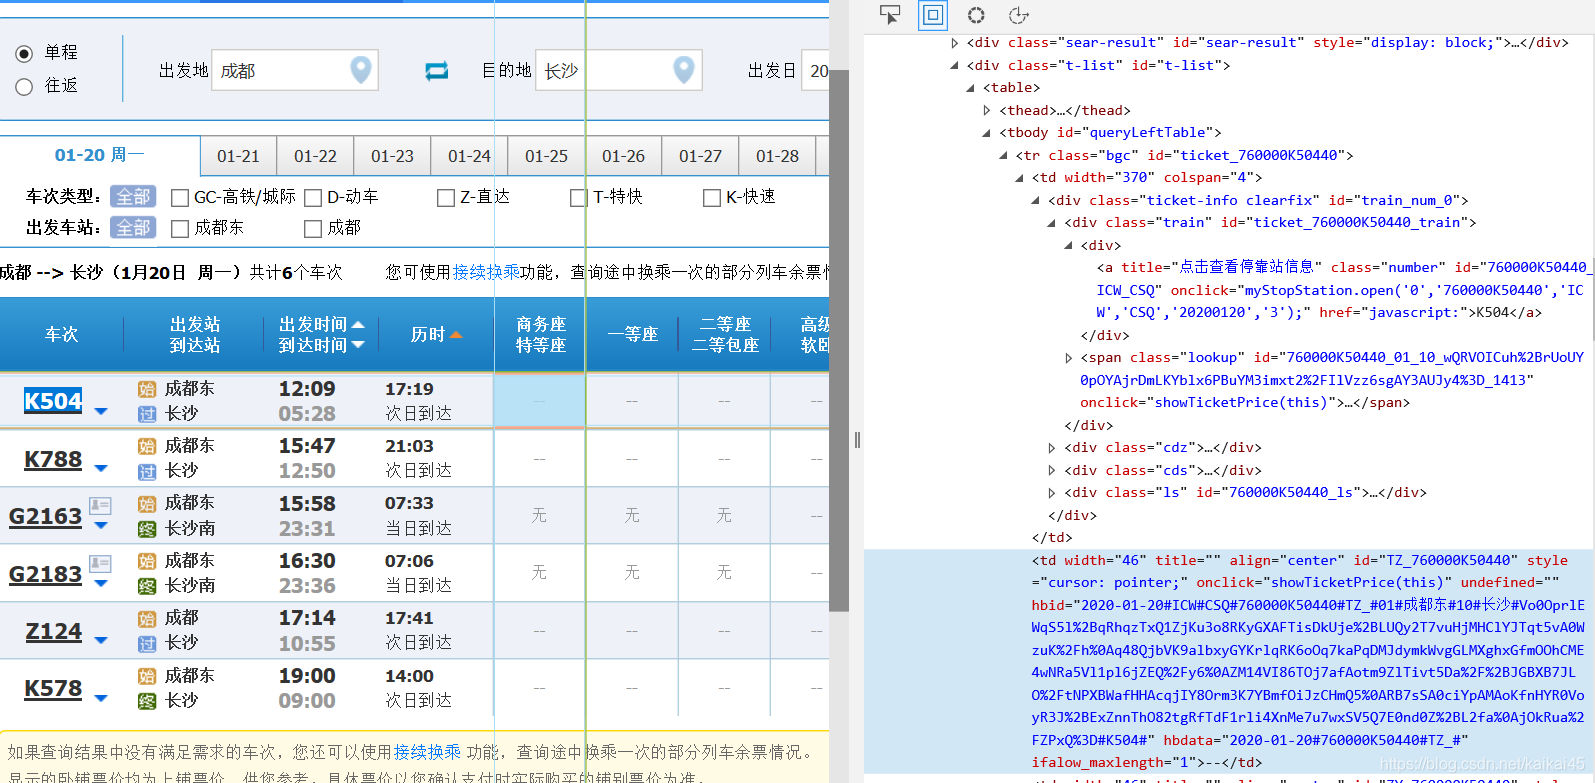This screenshot has height=783, width=1595.
Task: Click the 出发日 date input field
Action: 815,70
